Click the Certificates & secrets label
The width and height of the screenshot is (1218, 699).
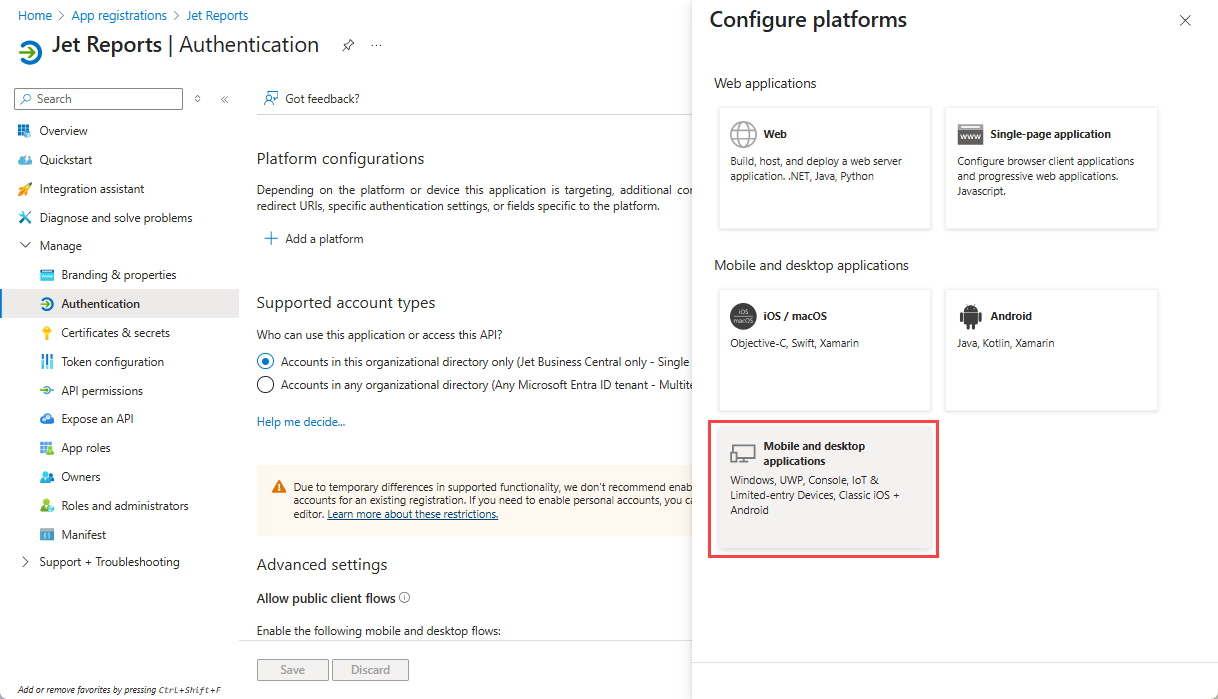tap(116, 333)
